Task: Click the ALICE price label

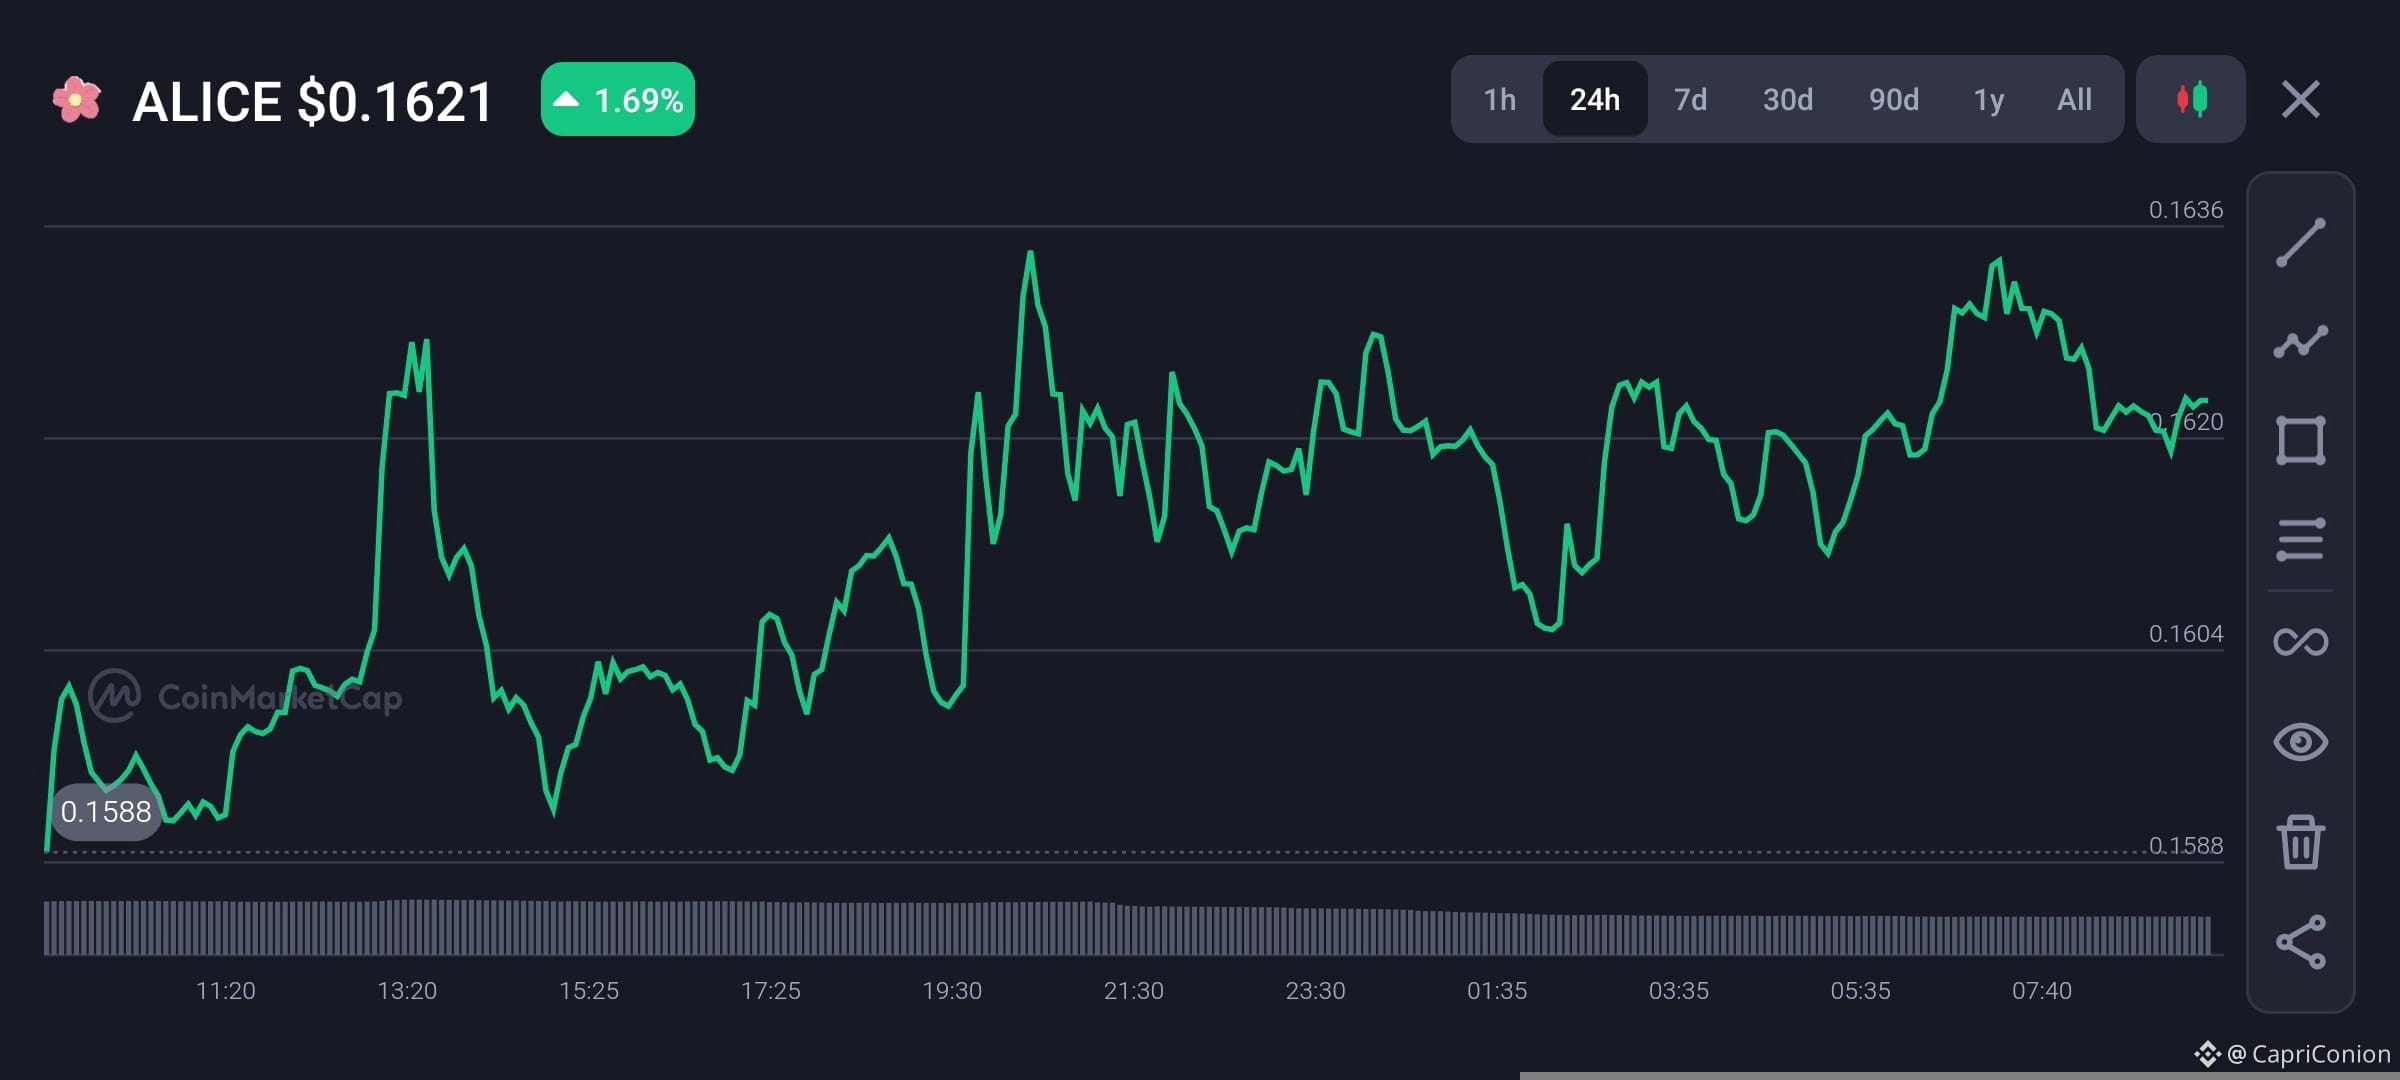Action: (310, 99)
